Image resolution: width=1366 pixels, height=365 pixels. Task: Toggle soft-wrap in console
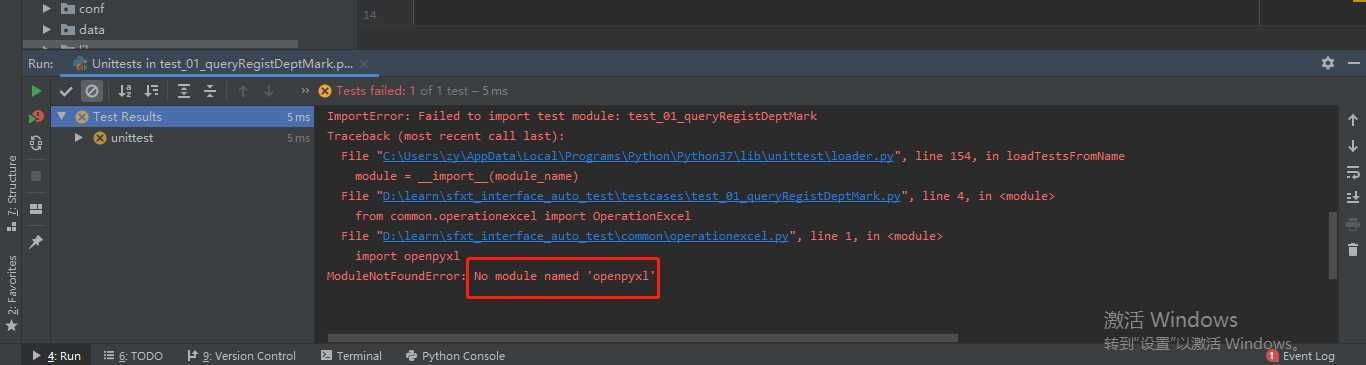point(1353,172)
